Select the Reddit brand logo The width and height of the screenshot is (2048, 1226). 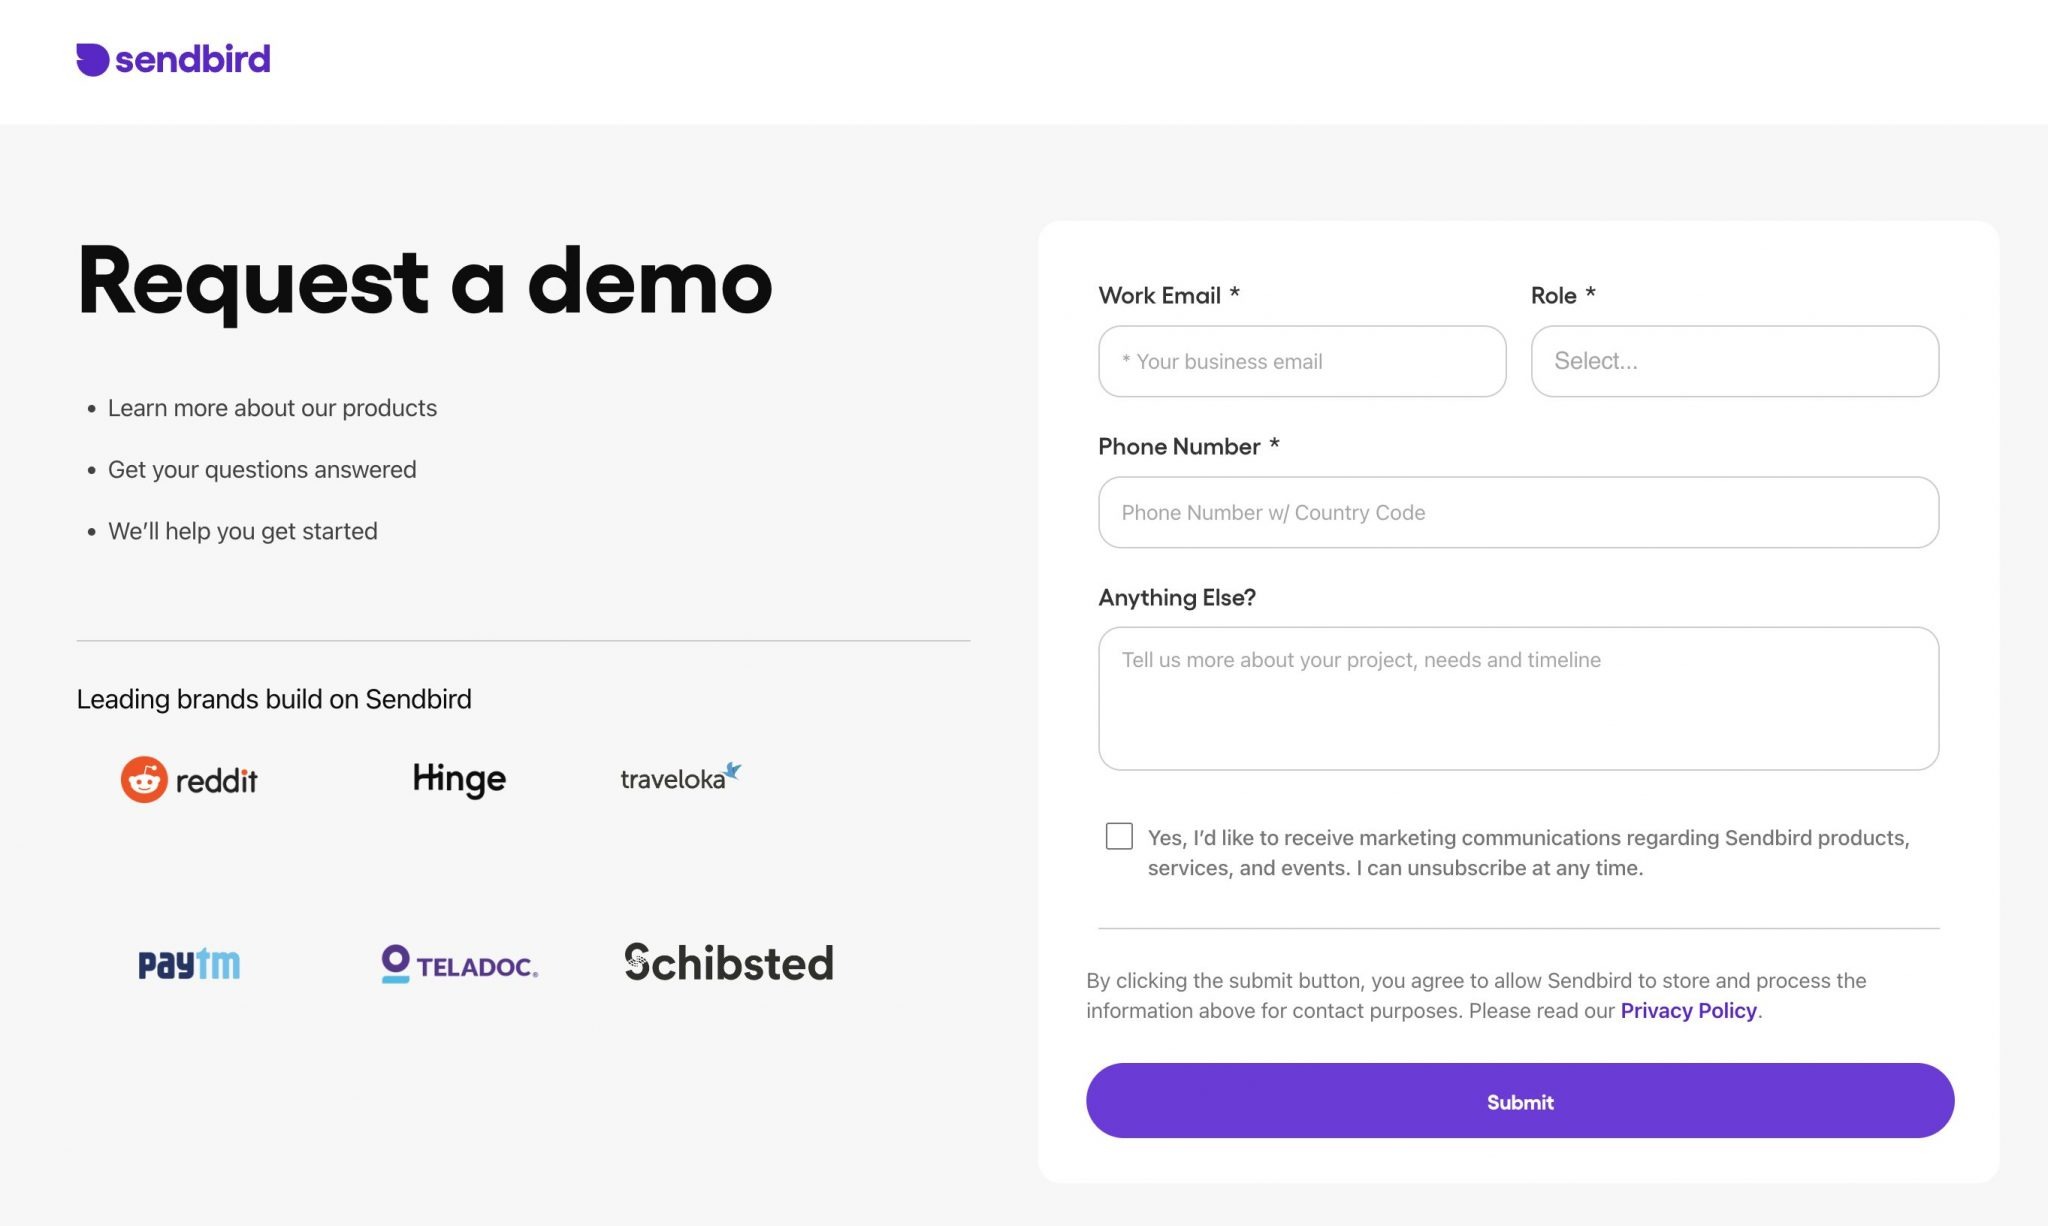(x=189, y=778)
